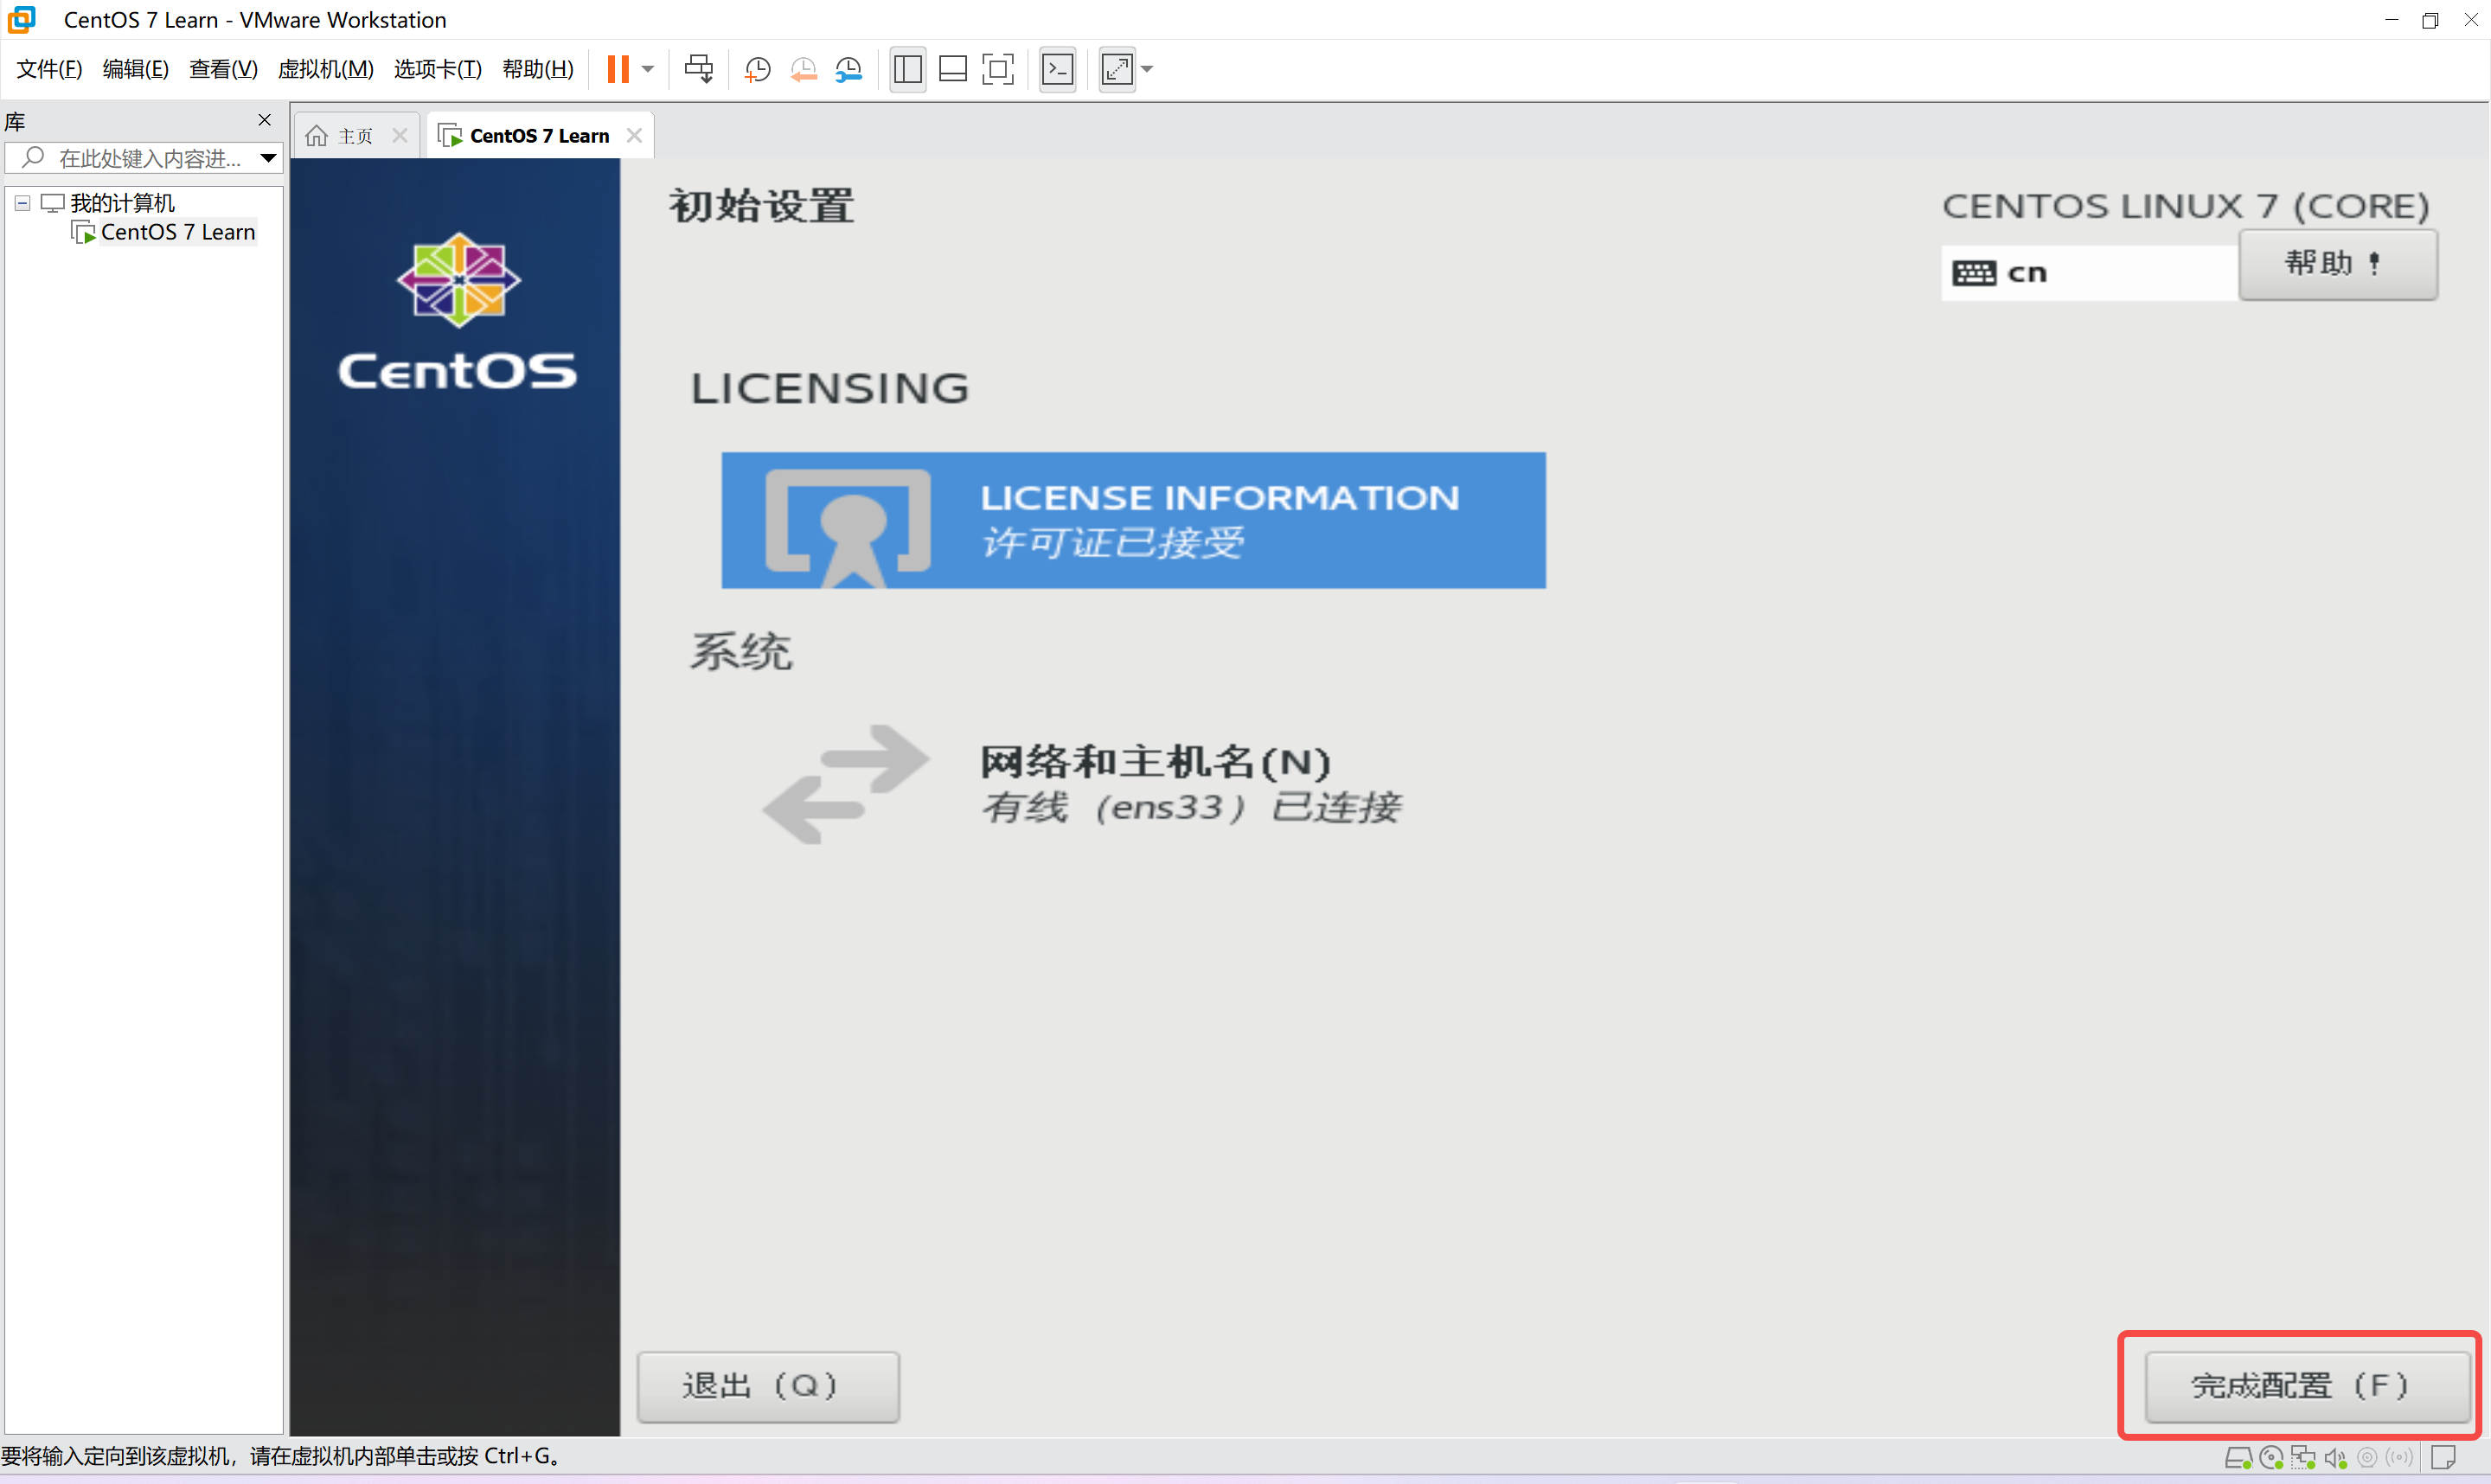This screenshot has width=2491, height=1484.
Task: Click the 帮助! help button
Action: click(x=2337, y=264)
